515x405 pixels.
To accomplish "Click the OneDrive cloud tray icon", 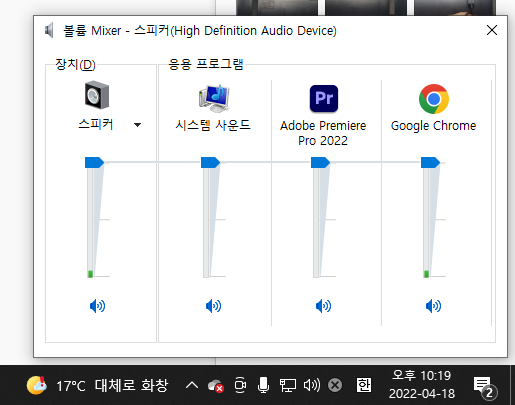I will (x=215, y=386).
